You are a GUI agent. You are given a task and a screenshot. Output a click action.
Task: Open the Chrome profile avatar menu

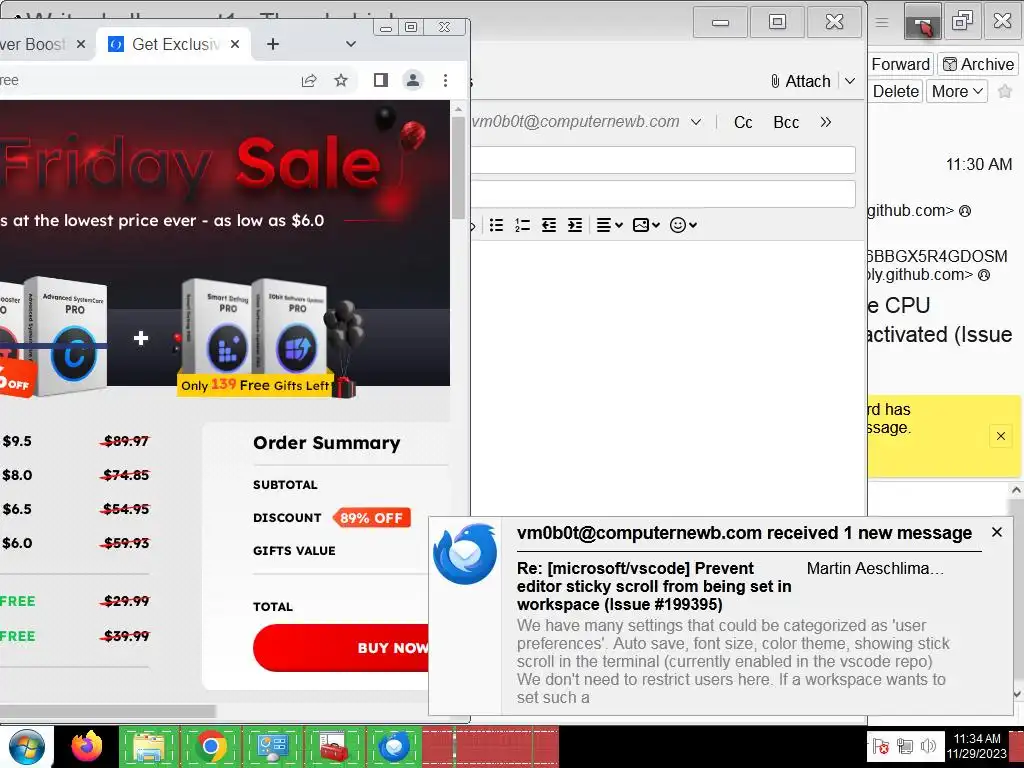(x=413, y=80)
